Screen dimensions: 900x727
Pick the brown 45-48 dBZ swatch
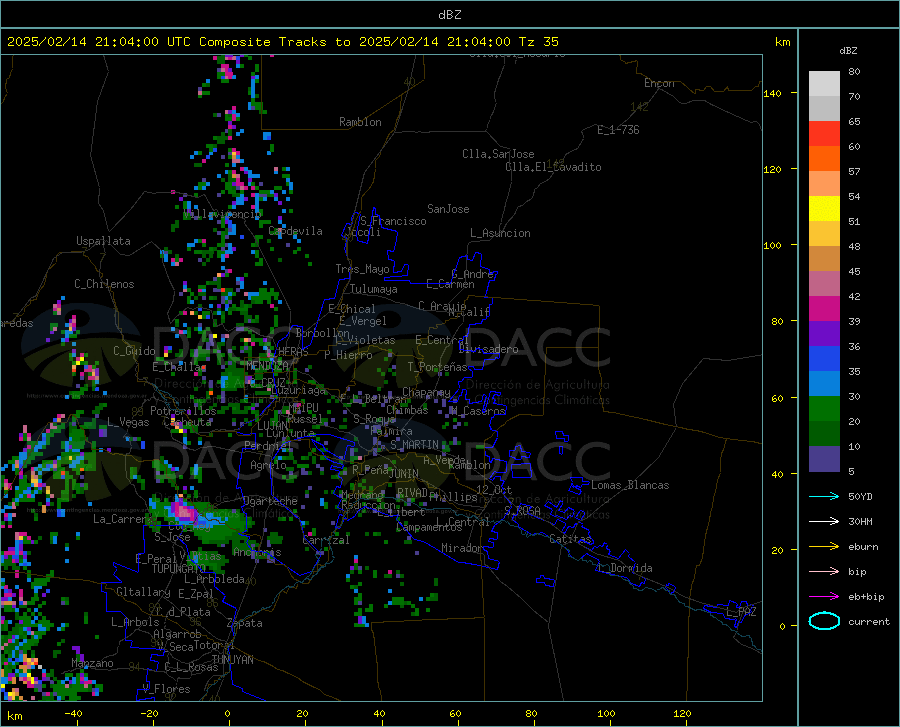click(824, 259)
